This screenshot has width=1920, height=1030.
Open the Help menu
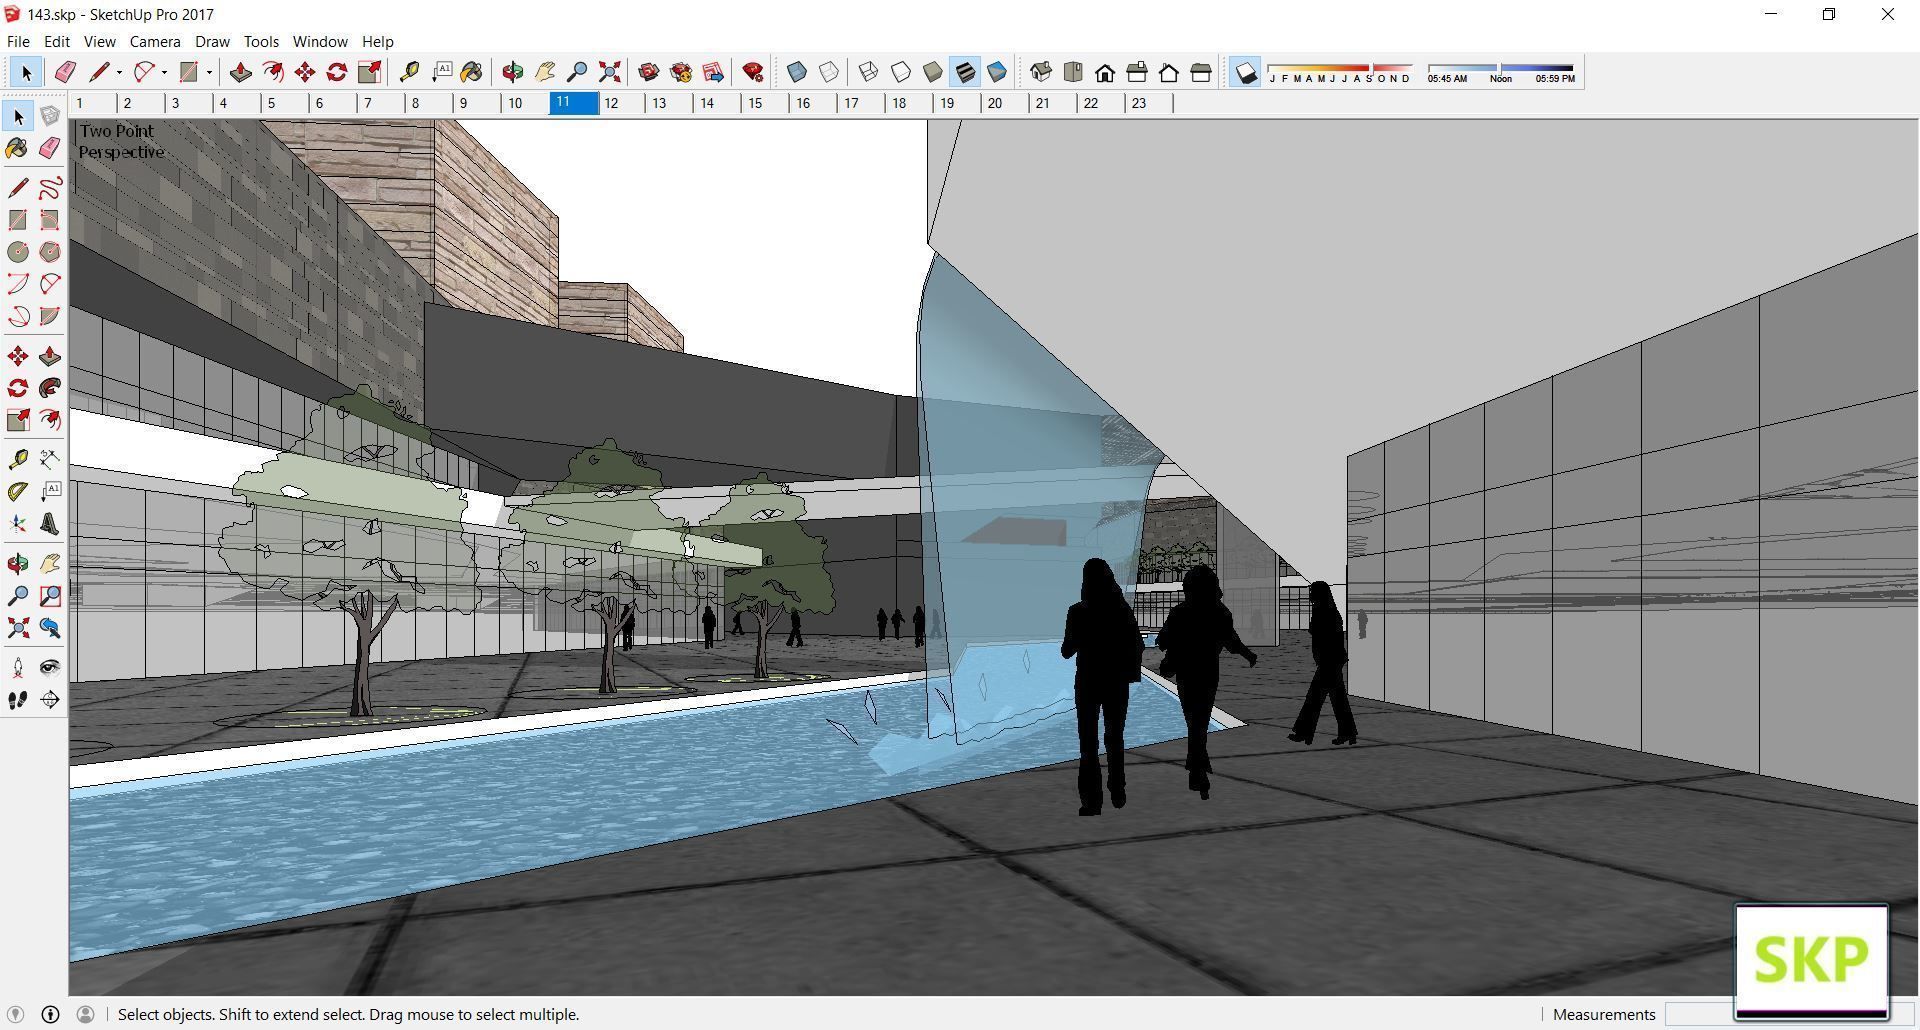[377, 42]
